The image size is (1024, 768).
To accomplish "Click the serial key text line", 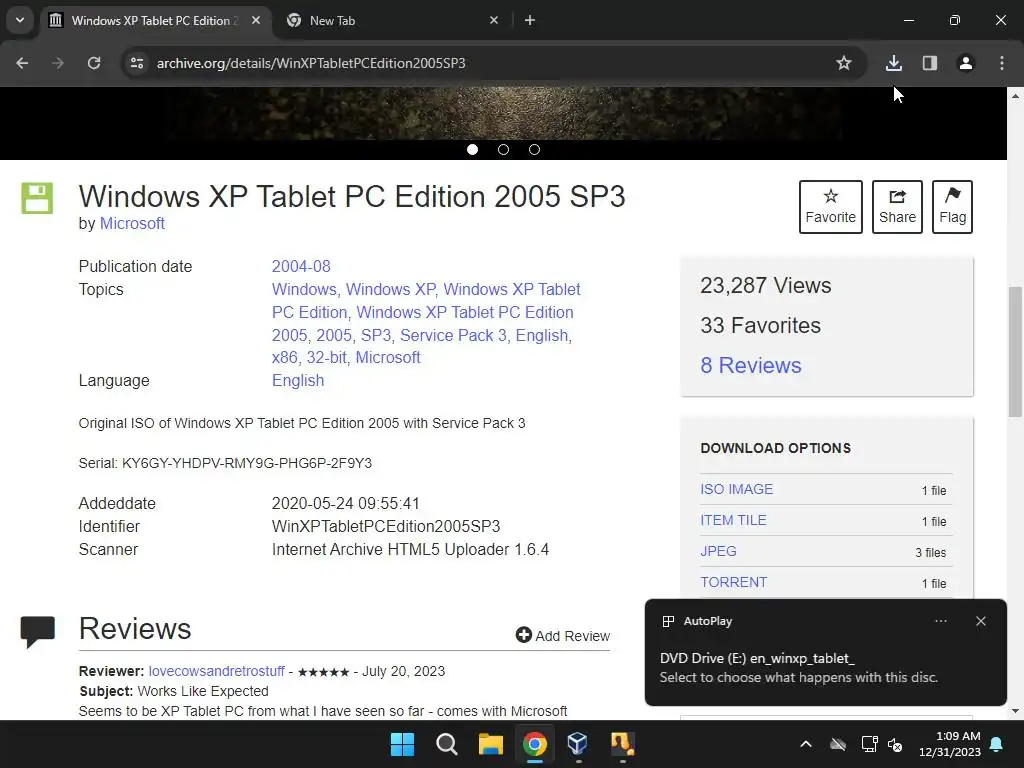I will (225, 463).
